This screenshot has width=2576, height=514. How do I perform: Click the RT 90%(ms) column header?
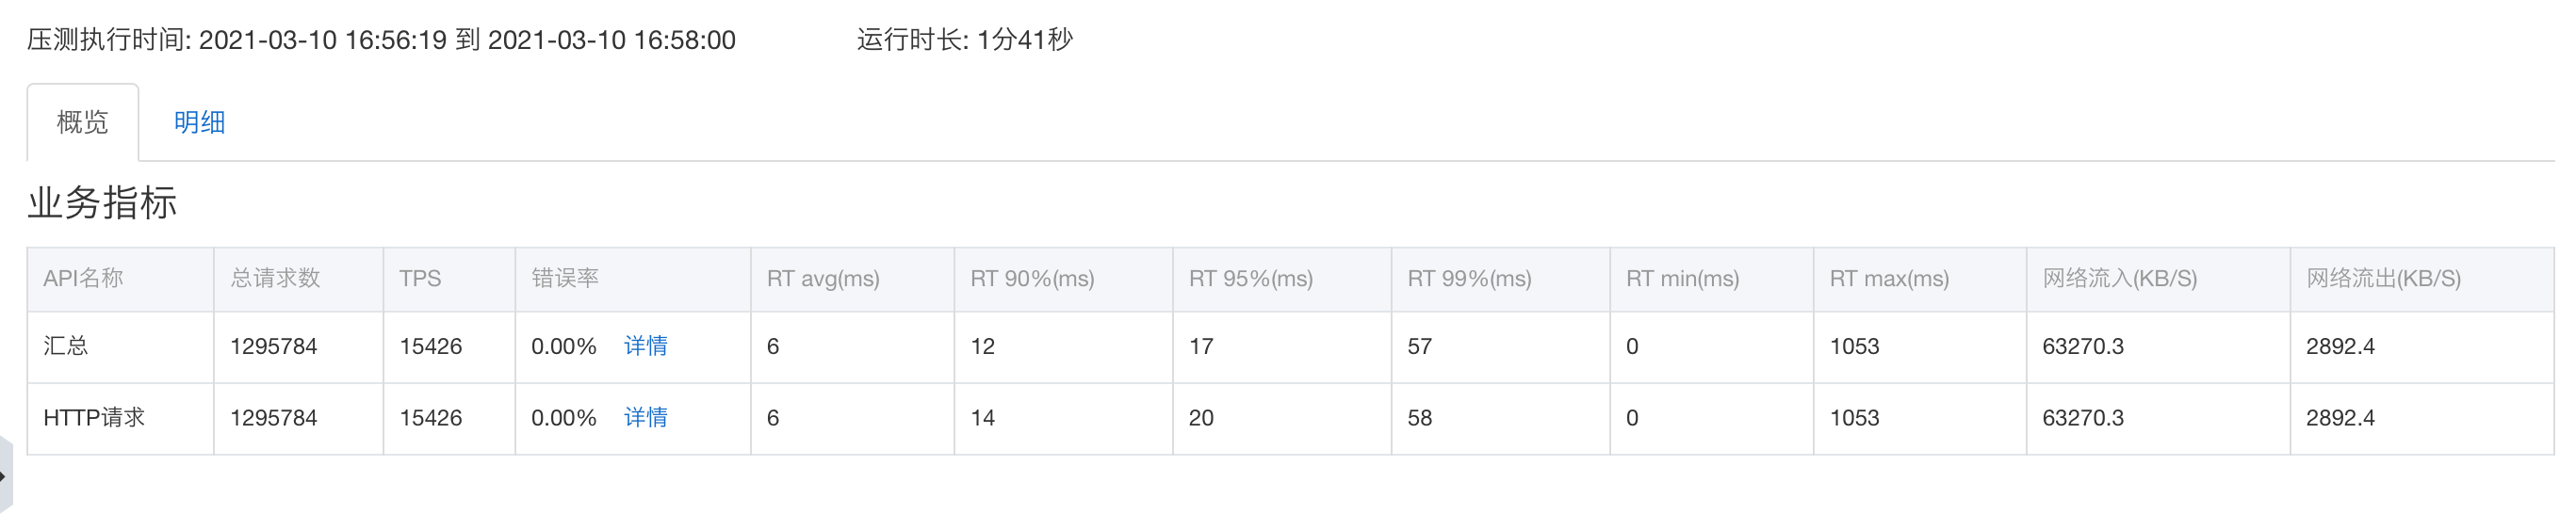pos(1032,278)
